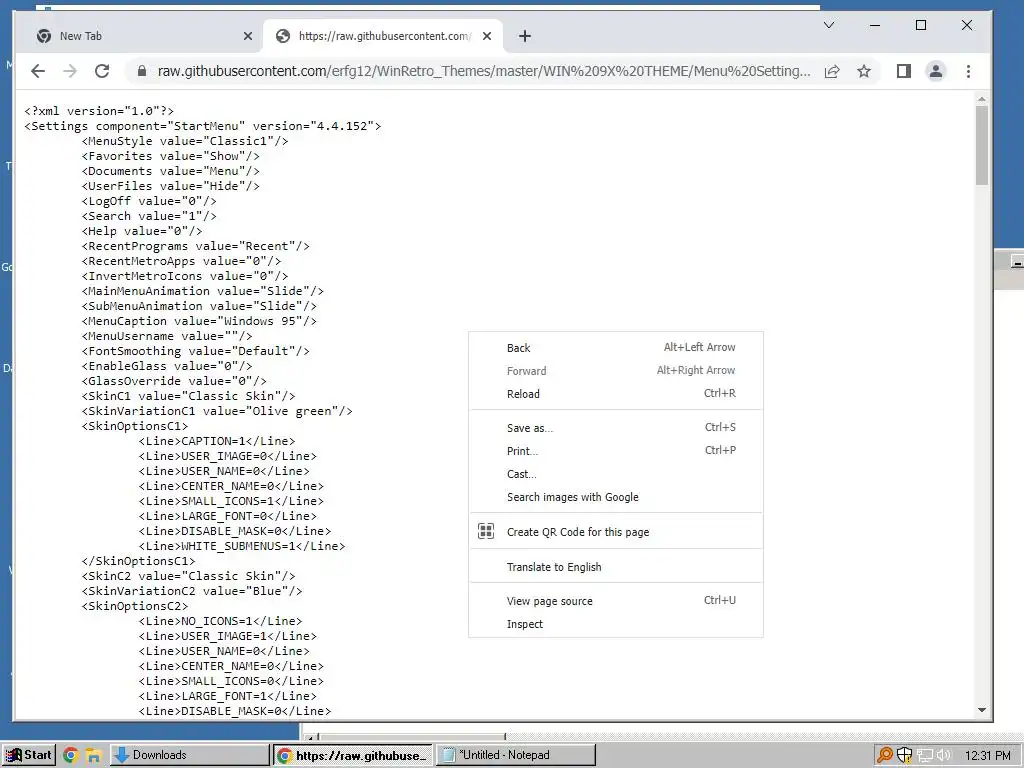
Task: Click the magnifier tray icon
Action: pyautogui.click(x=885, y=755)
